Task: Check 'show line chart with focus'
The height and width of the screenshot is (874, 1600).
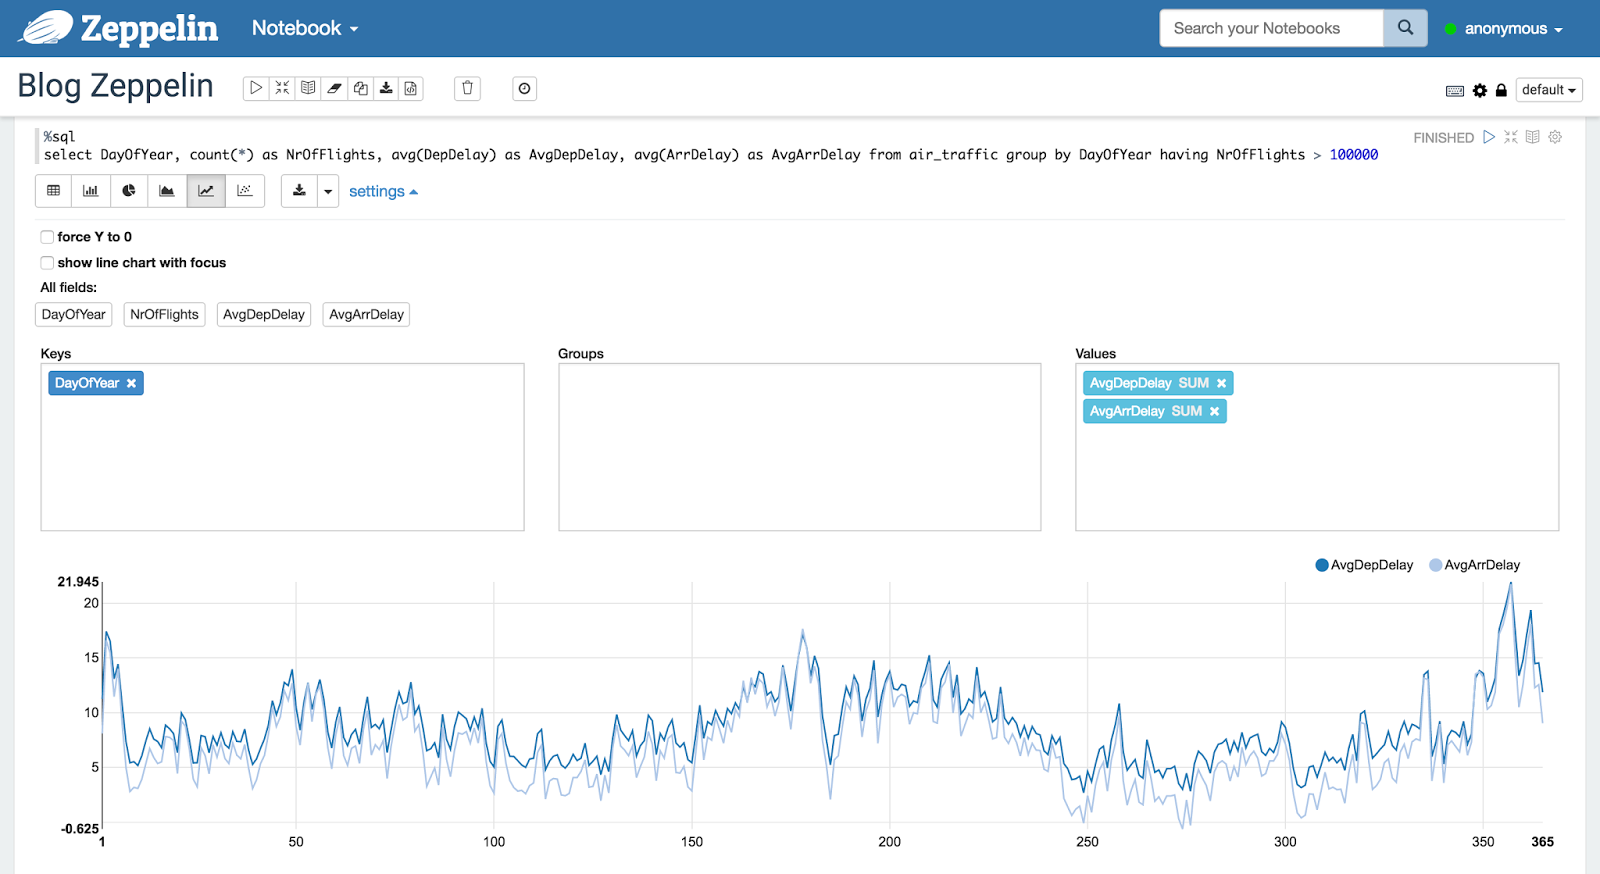Action: click(47, 263)
